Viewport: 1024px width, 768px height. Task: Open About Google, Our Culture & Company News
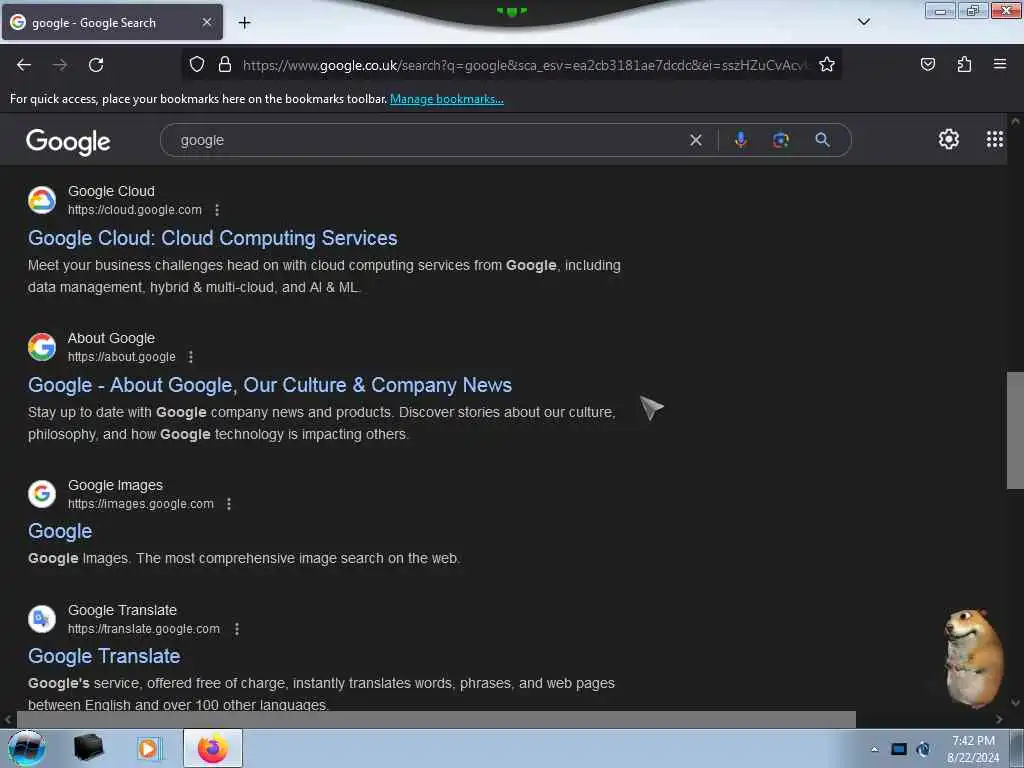tap(270, 385)
